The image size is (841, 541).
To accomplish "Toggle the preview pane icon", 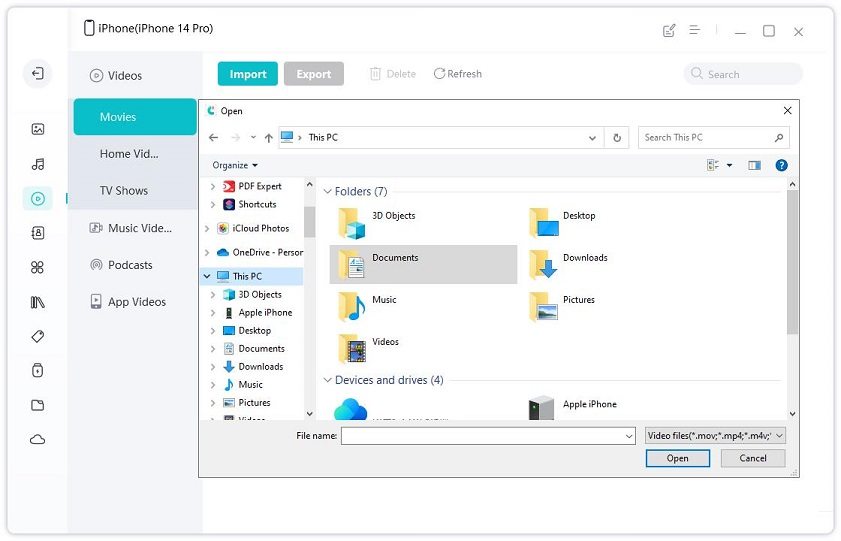I will coord(754,165).
